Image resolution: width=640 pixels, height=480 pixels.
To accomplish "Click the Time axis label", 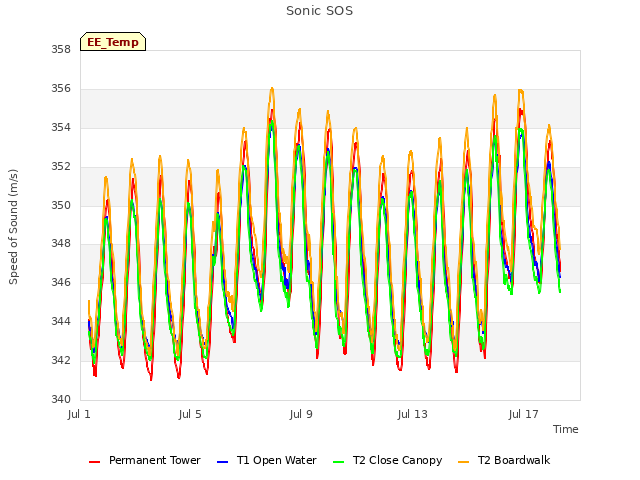I will tap(566, 429).
